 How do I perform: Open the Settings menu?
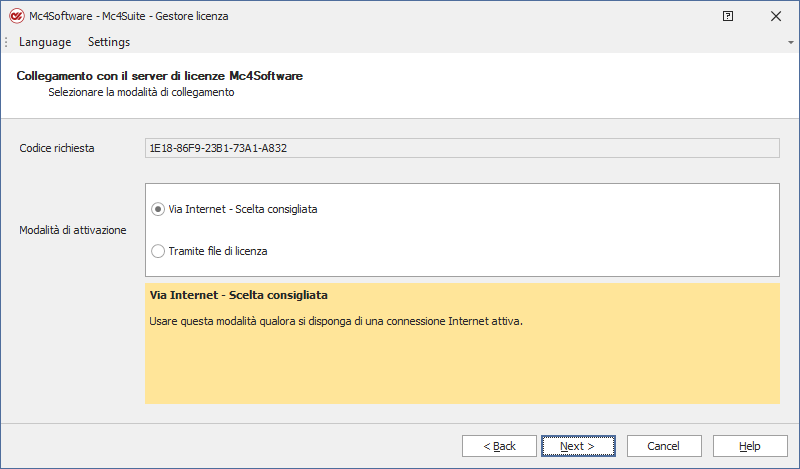click(109, 42)
